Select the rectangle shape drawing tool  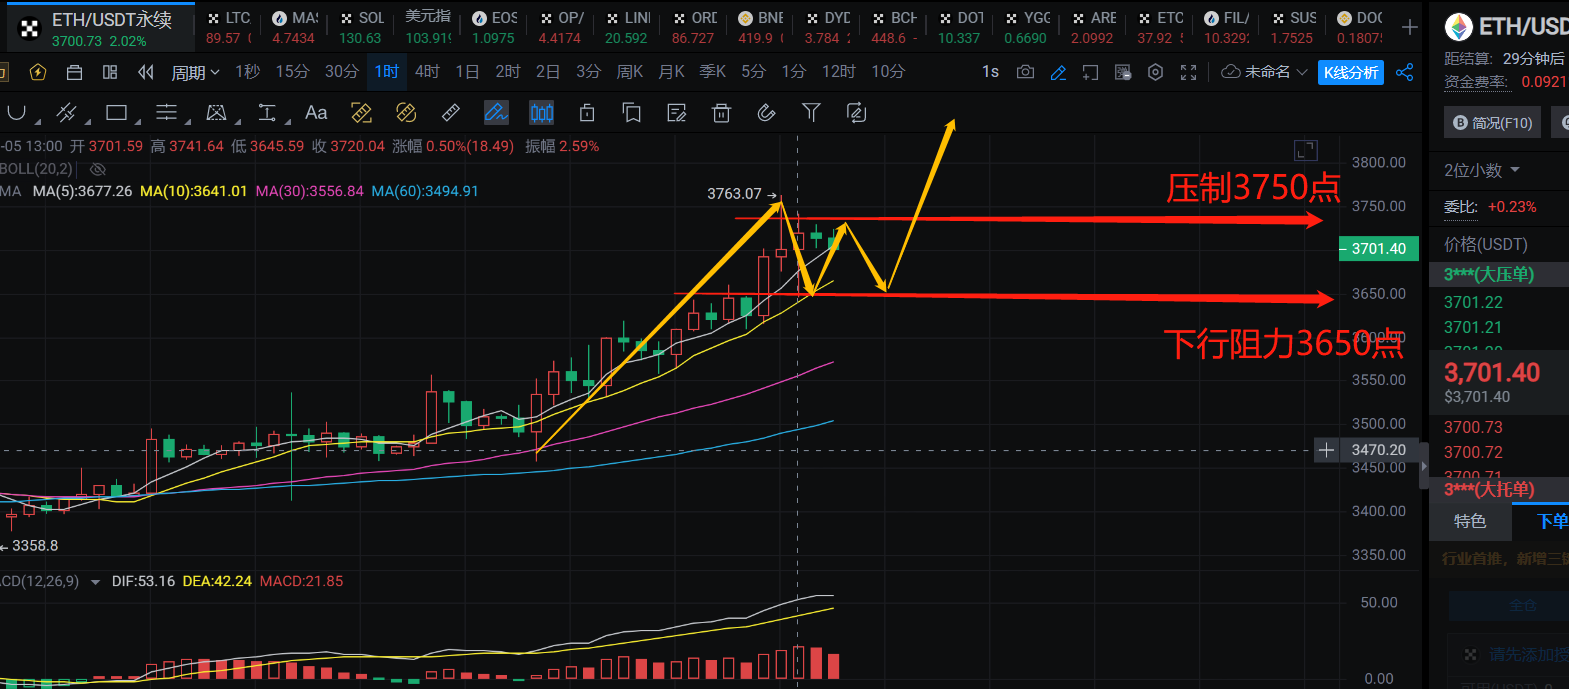click(117, 113)
